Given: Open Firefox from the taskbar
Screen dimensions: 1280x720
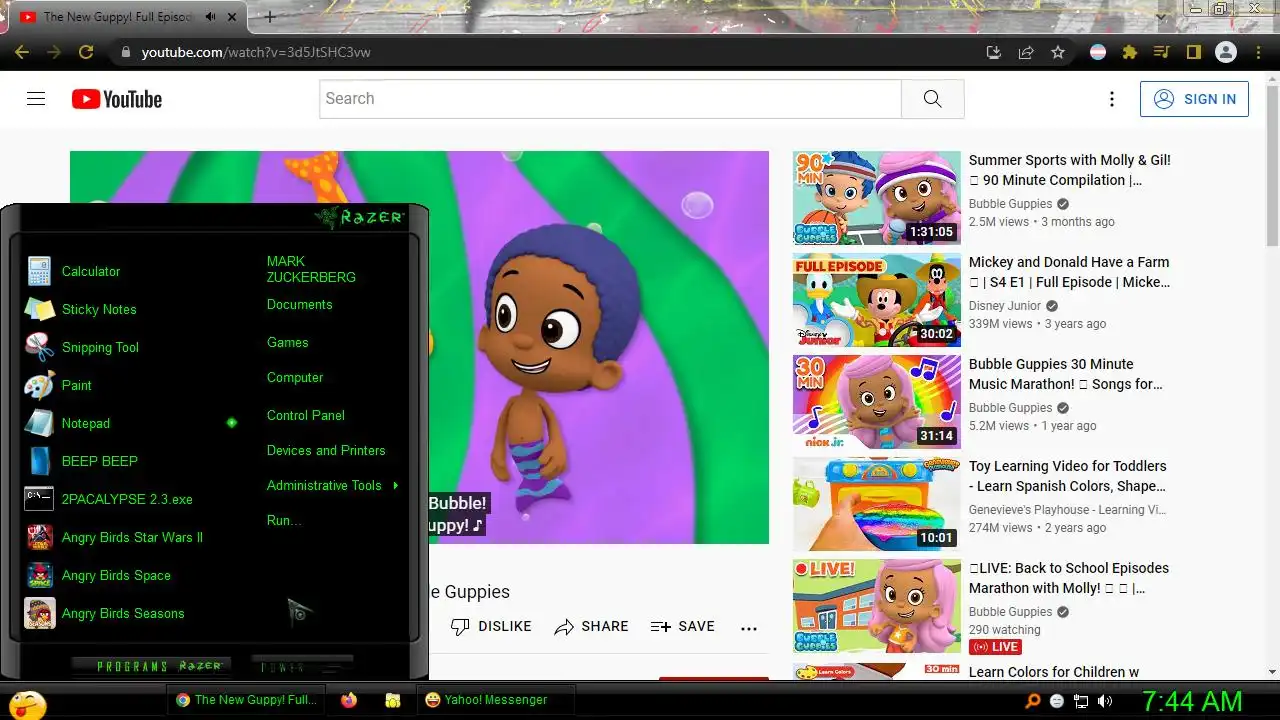Looking at the screenshot, I should coord(349,700).
